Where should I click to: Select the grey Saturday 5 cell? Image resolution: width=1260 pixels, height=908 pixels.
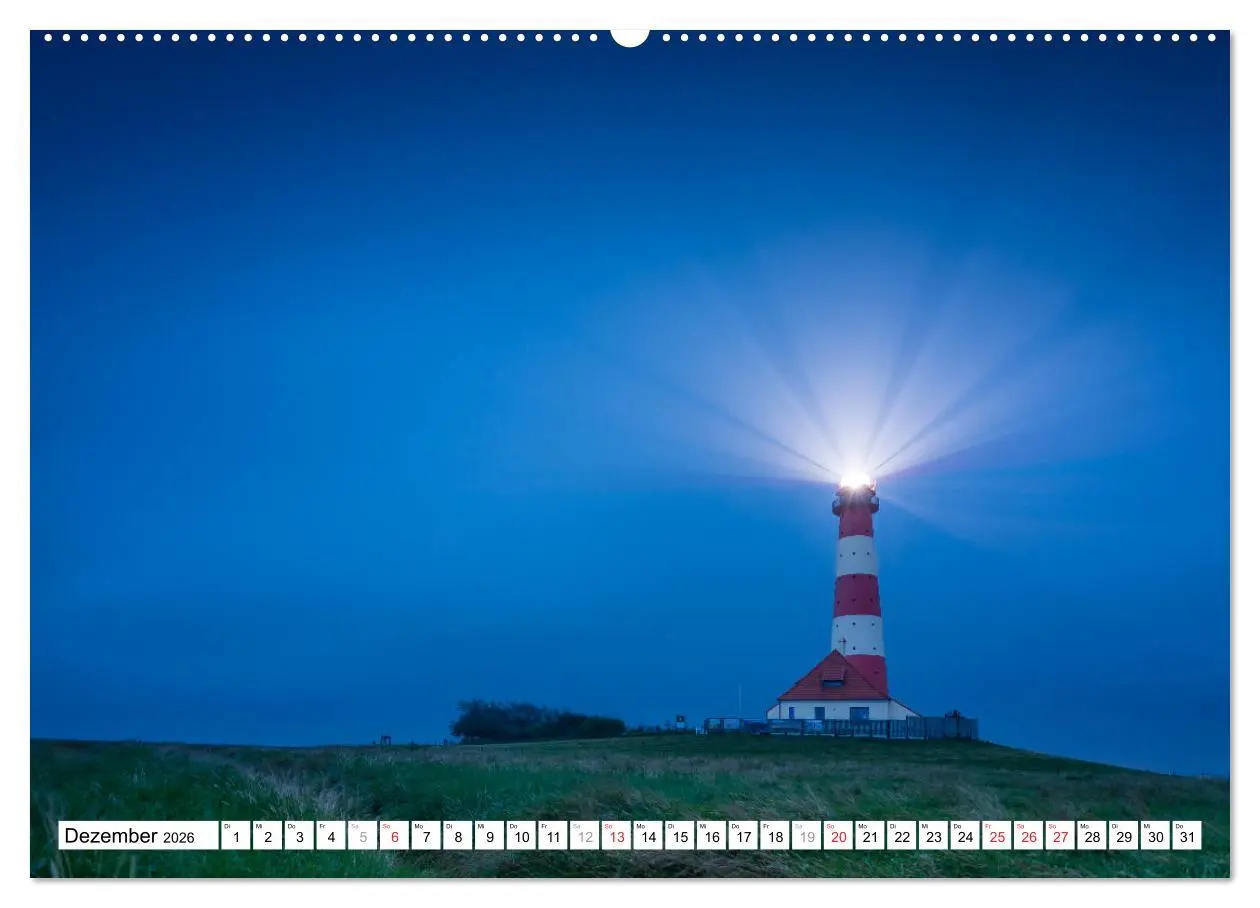(363, 836)
